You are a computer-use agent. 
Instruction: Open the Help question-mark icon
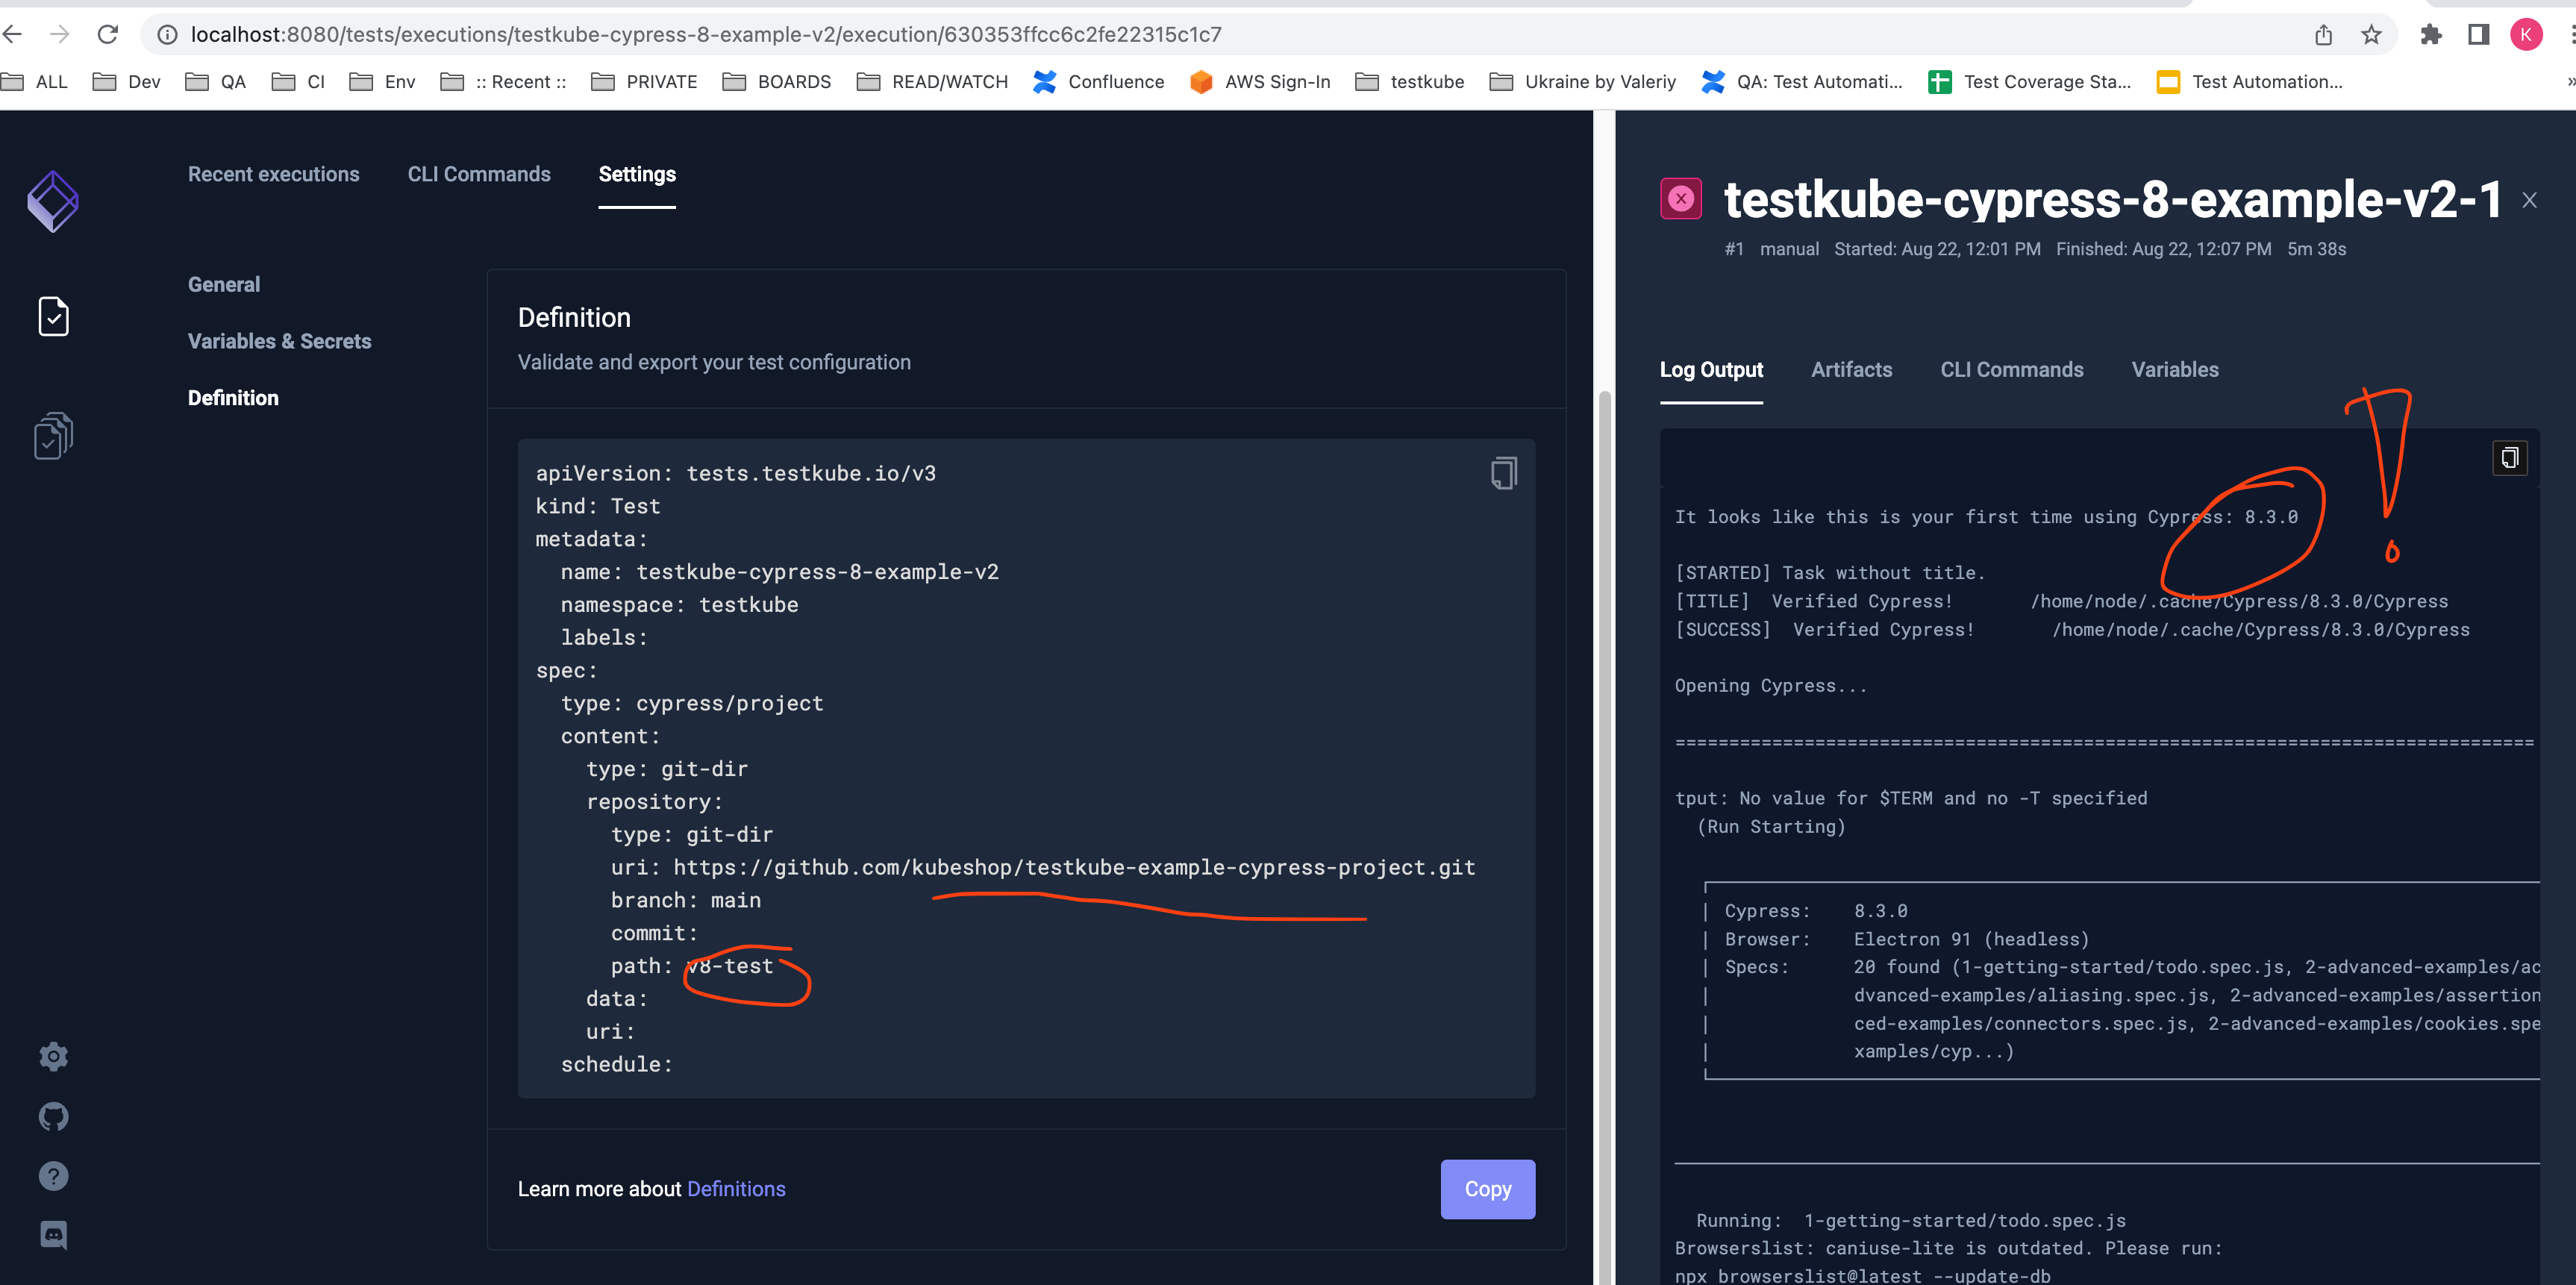point(53,1176)
